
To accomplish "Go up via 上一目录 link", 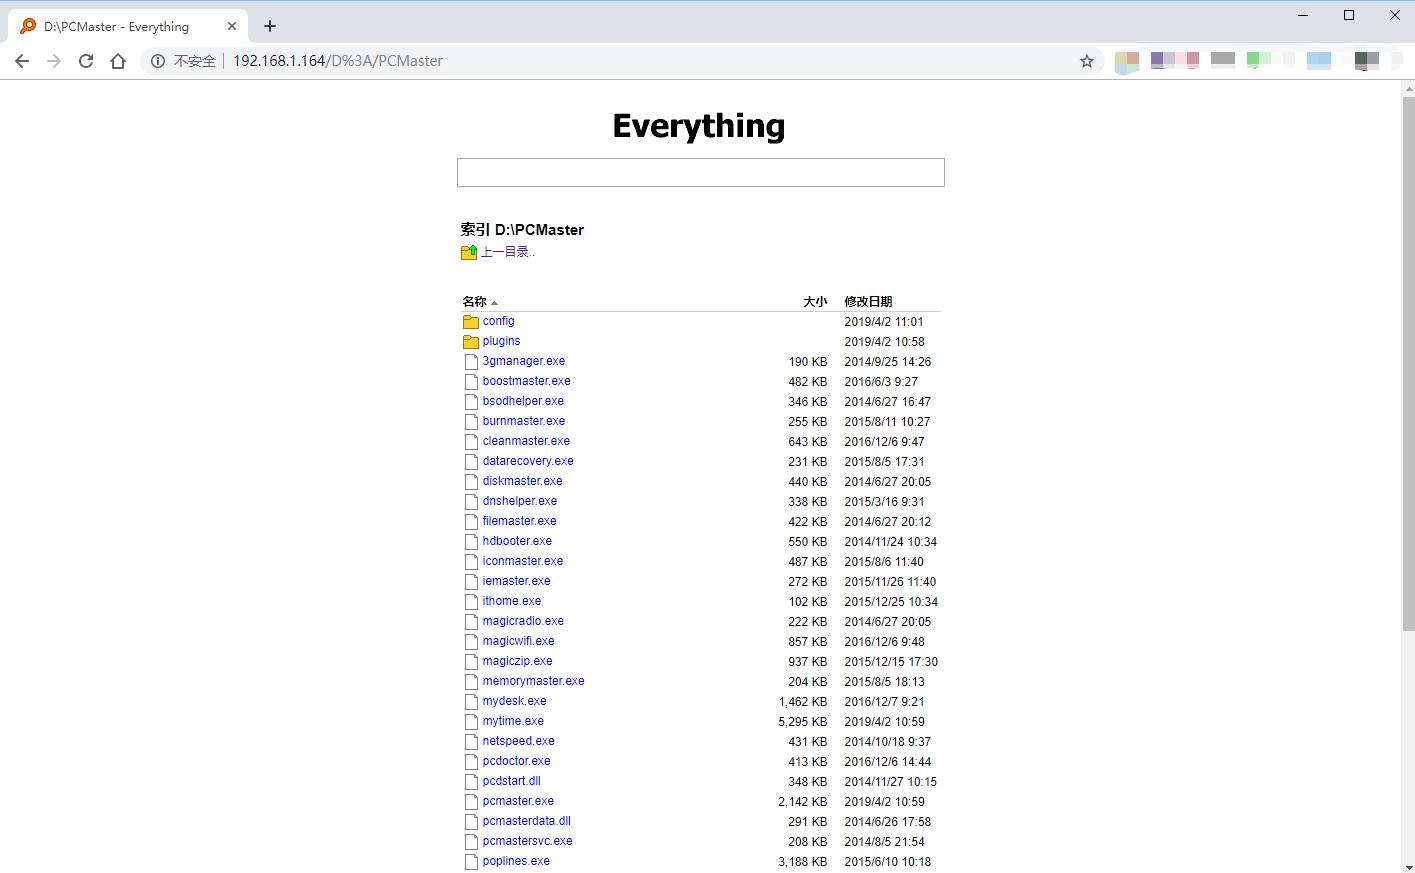I will [x=508, y=252].
